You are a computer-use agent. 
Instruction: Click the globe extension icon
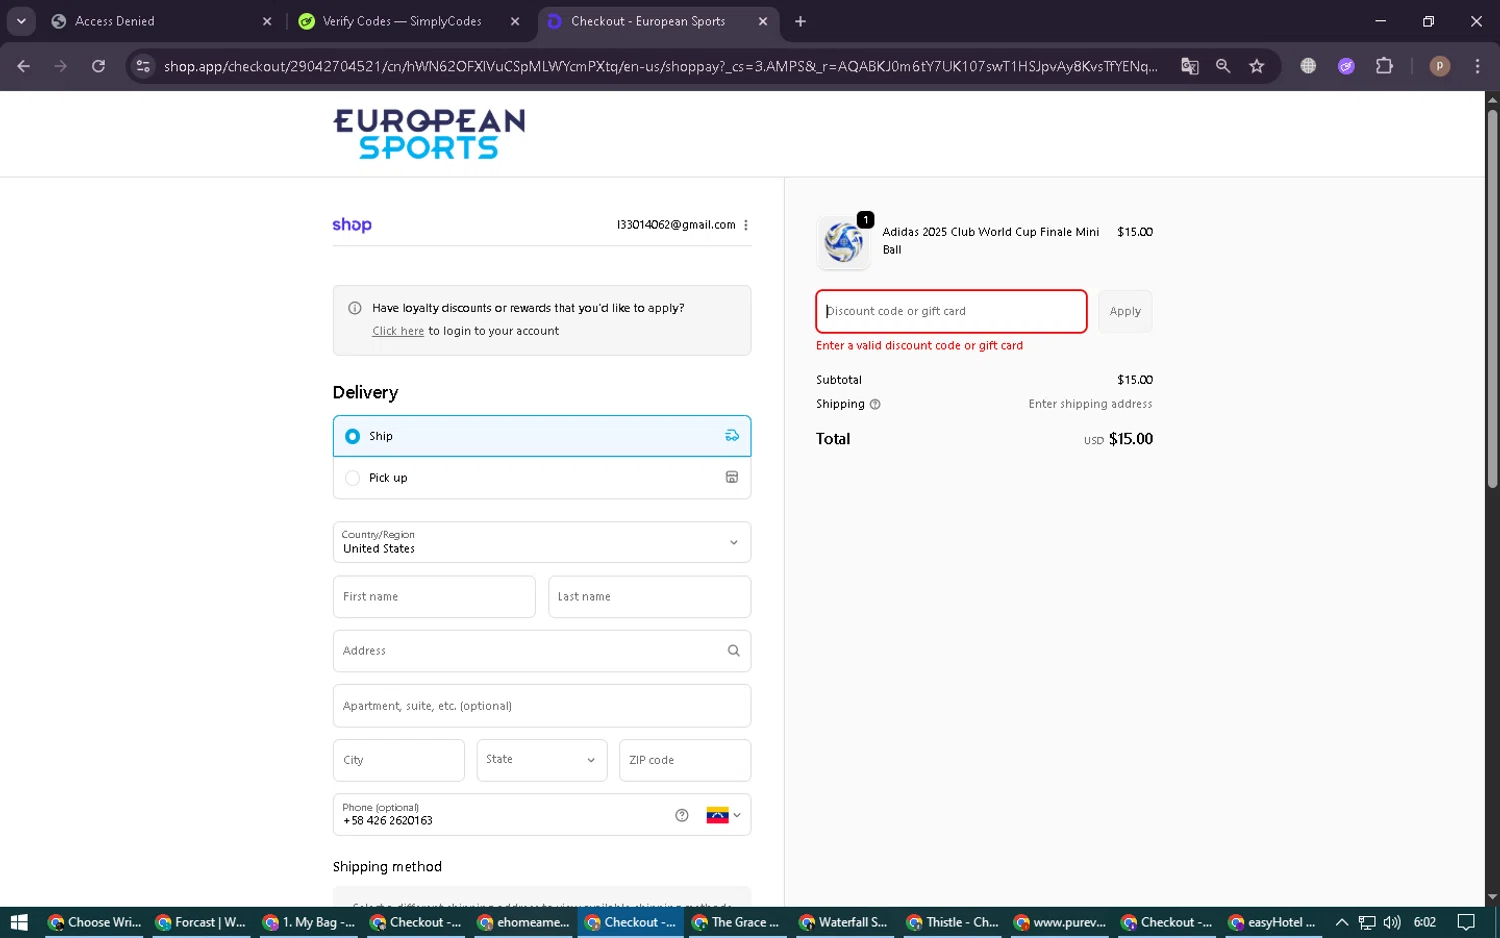tap(1308, 66)
